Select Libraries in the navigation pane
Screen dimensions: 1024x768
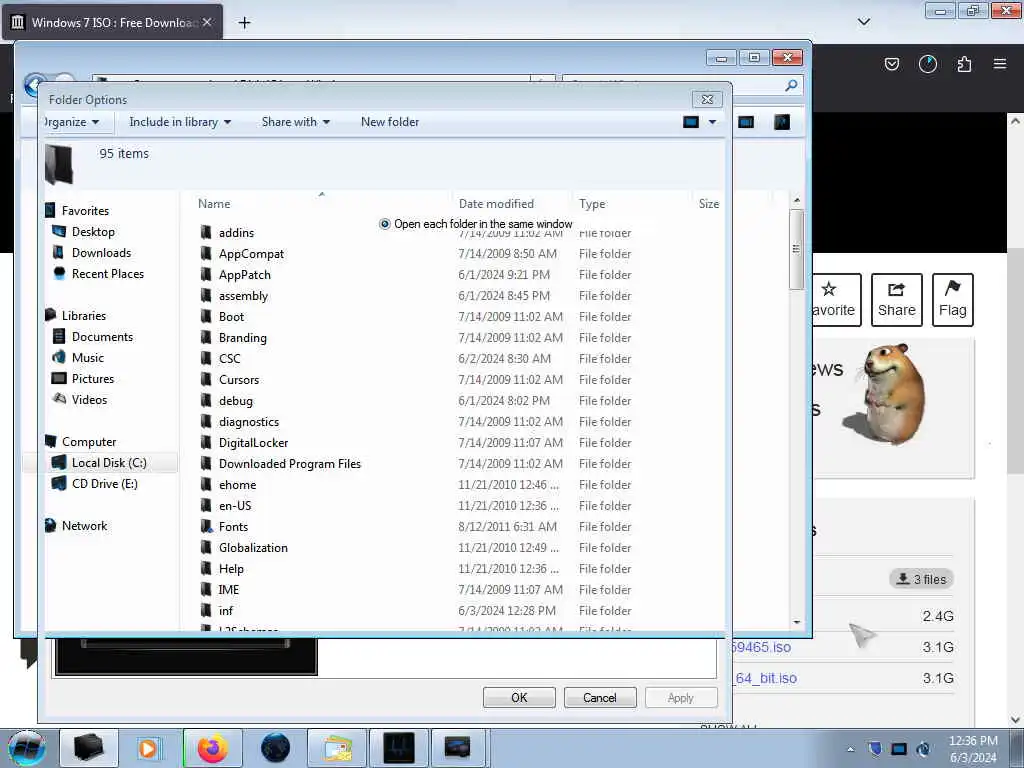[x=84, y=316]
